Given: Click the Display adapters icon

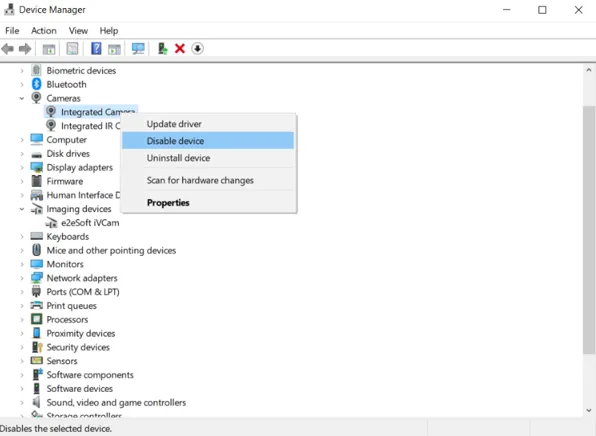Looking at the screenshot, I should [36, 167].
